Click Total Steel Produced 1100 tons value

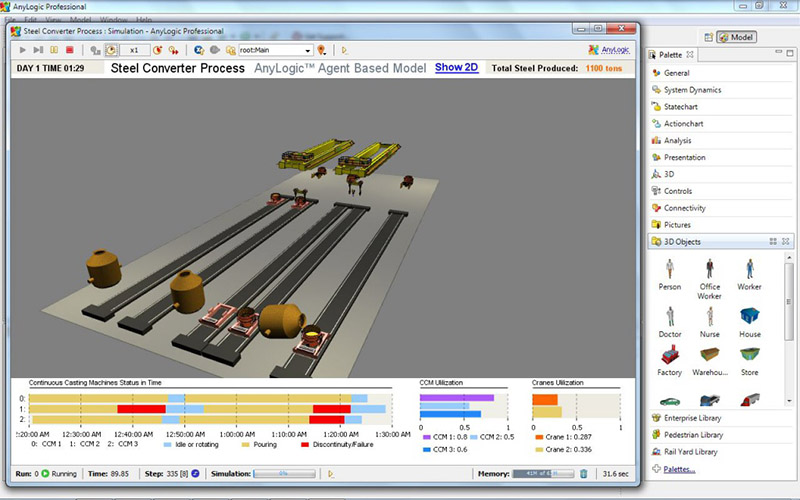coord(604,68)
